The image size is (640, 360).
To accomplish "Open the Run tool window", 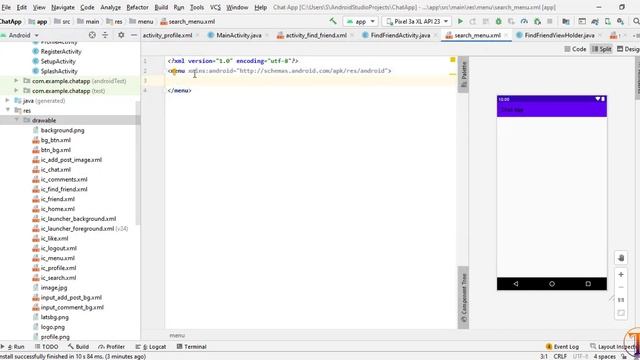I will (x=13, y=347).
